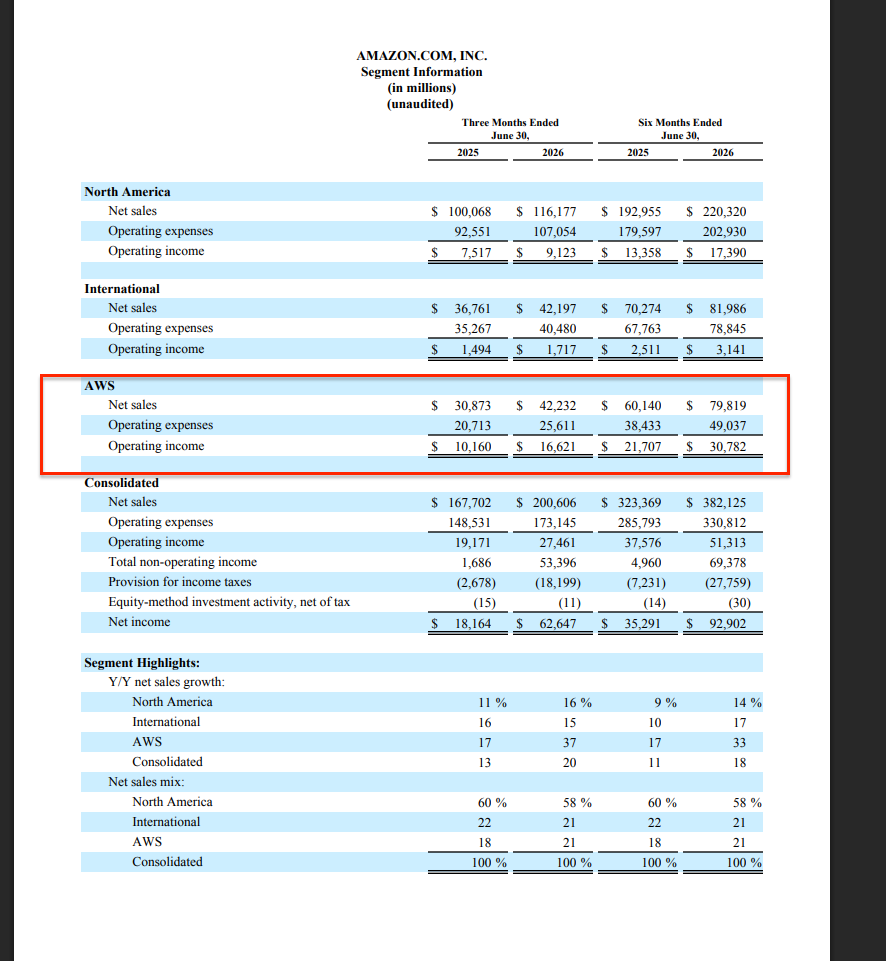Click the bold "Consolidated" section heading

(121, 482)
